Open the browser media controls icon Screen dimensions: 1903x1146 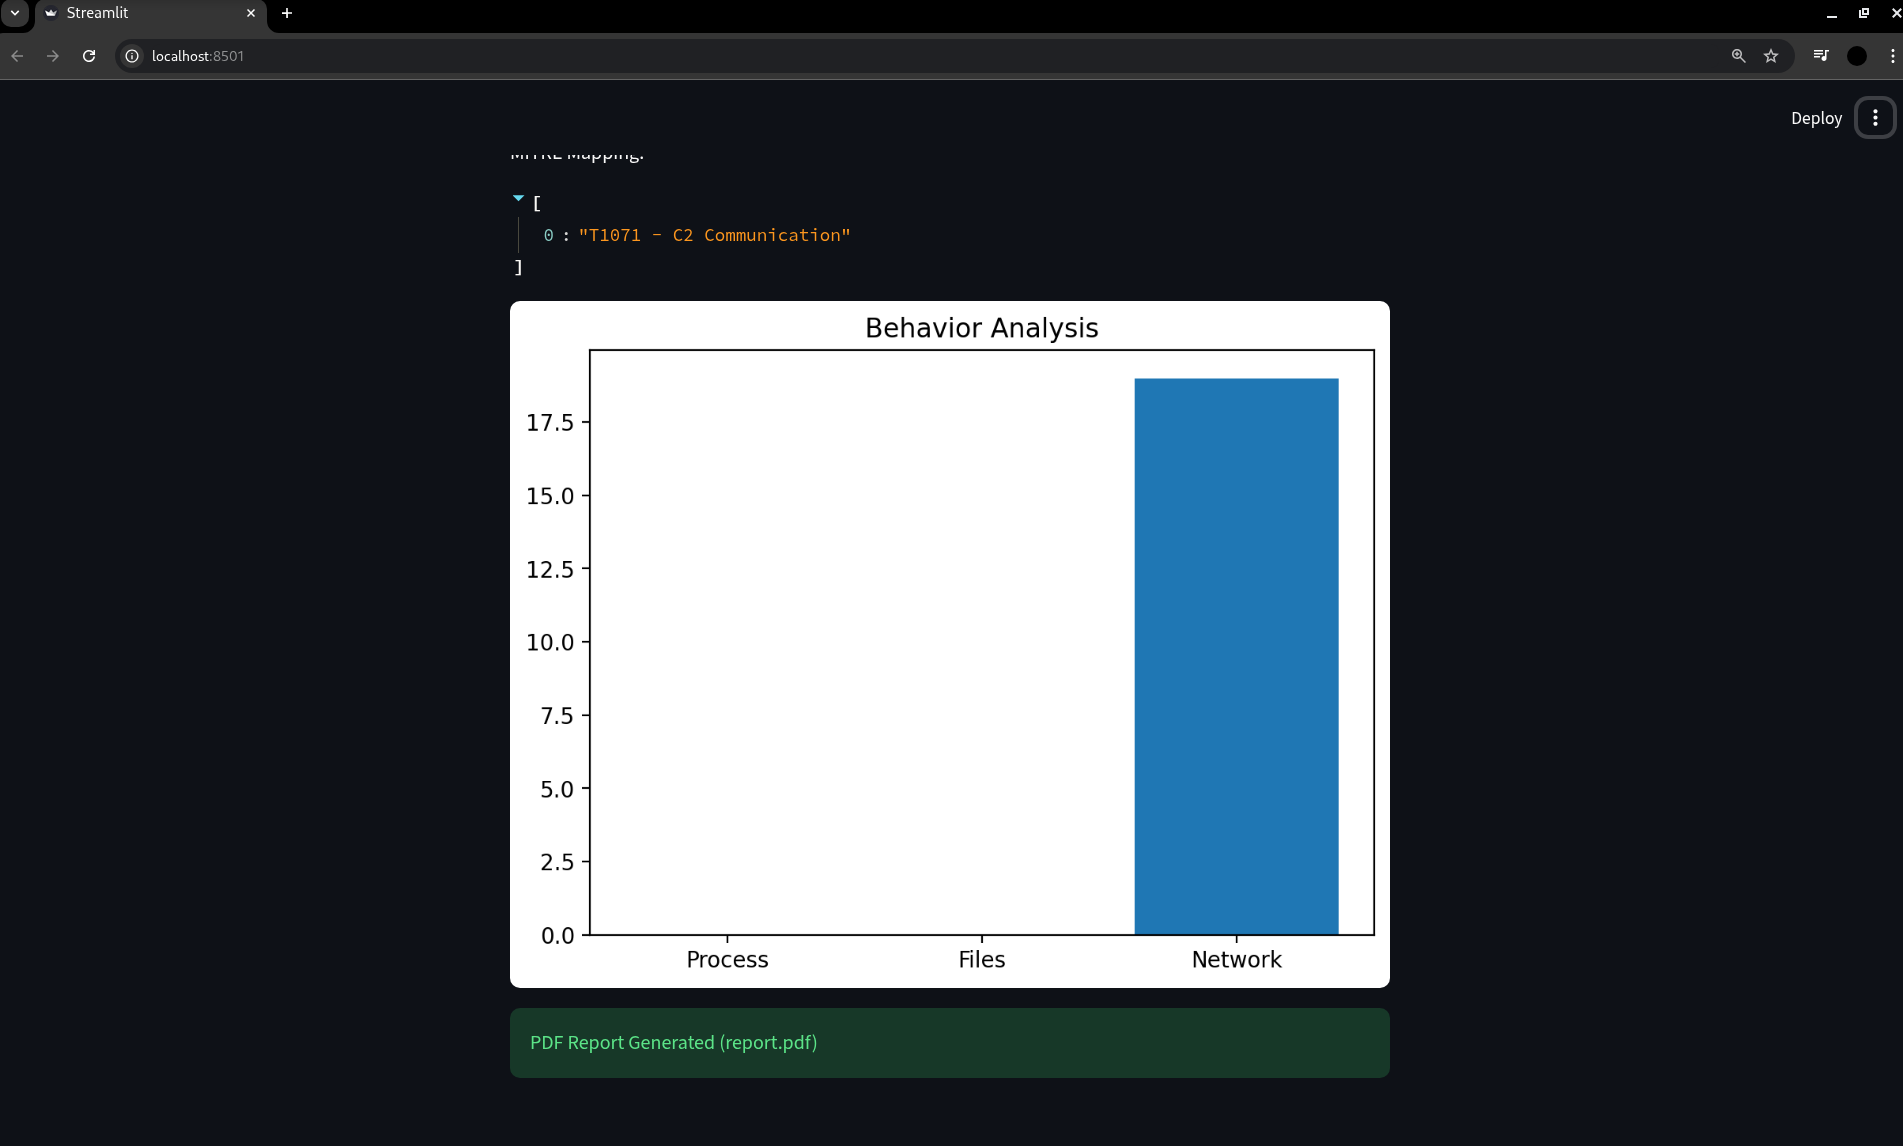(1820, 56)
